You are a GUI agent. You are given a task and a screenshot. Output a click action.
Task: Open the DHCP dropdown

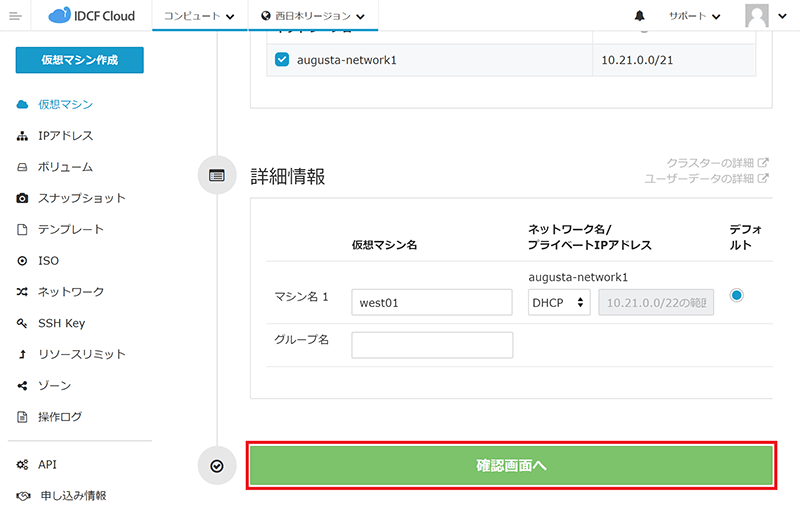click(559, 302)
